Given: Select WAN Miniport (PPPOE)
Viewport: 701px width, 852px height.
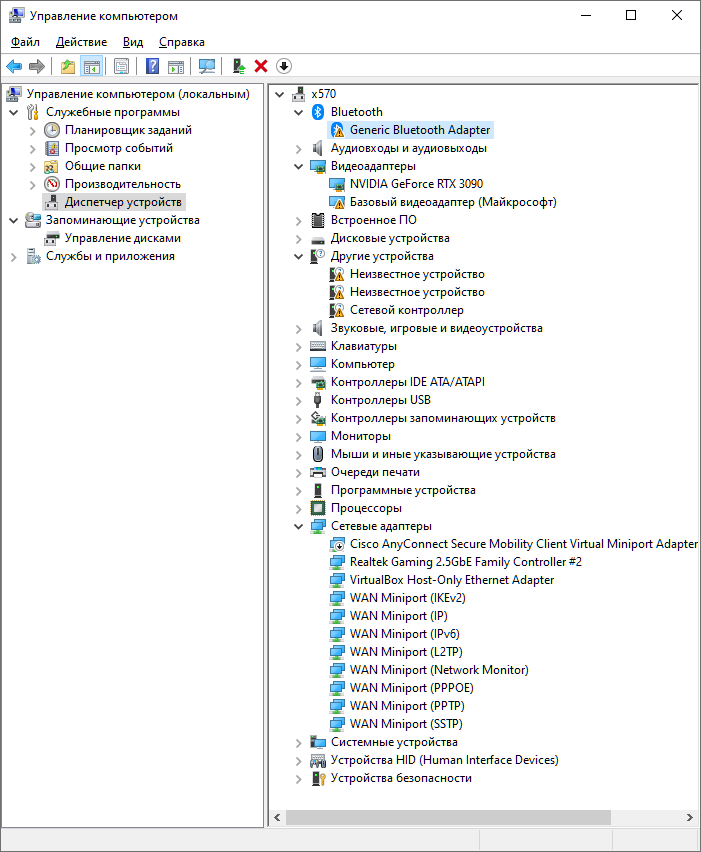Looking at the screenshot, I should tap(411, 688).
